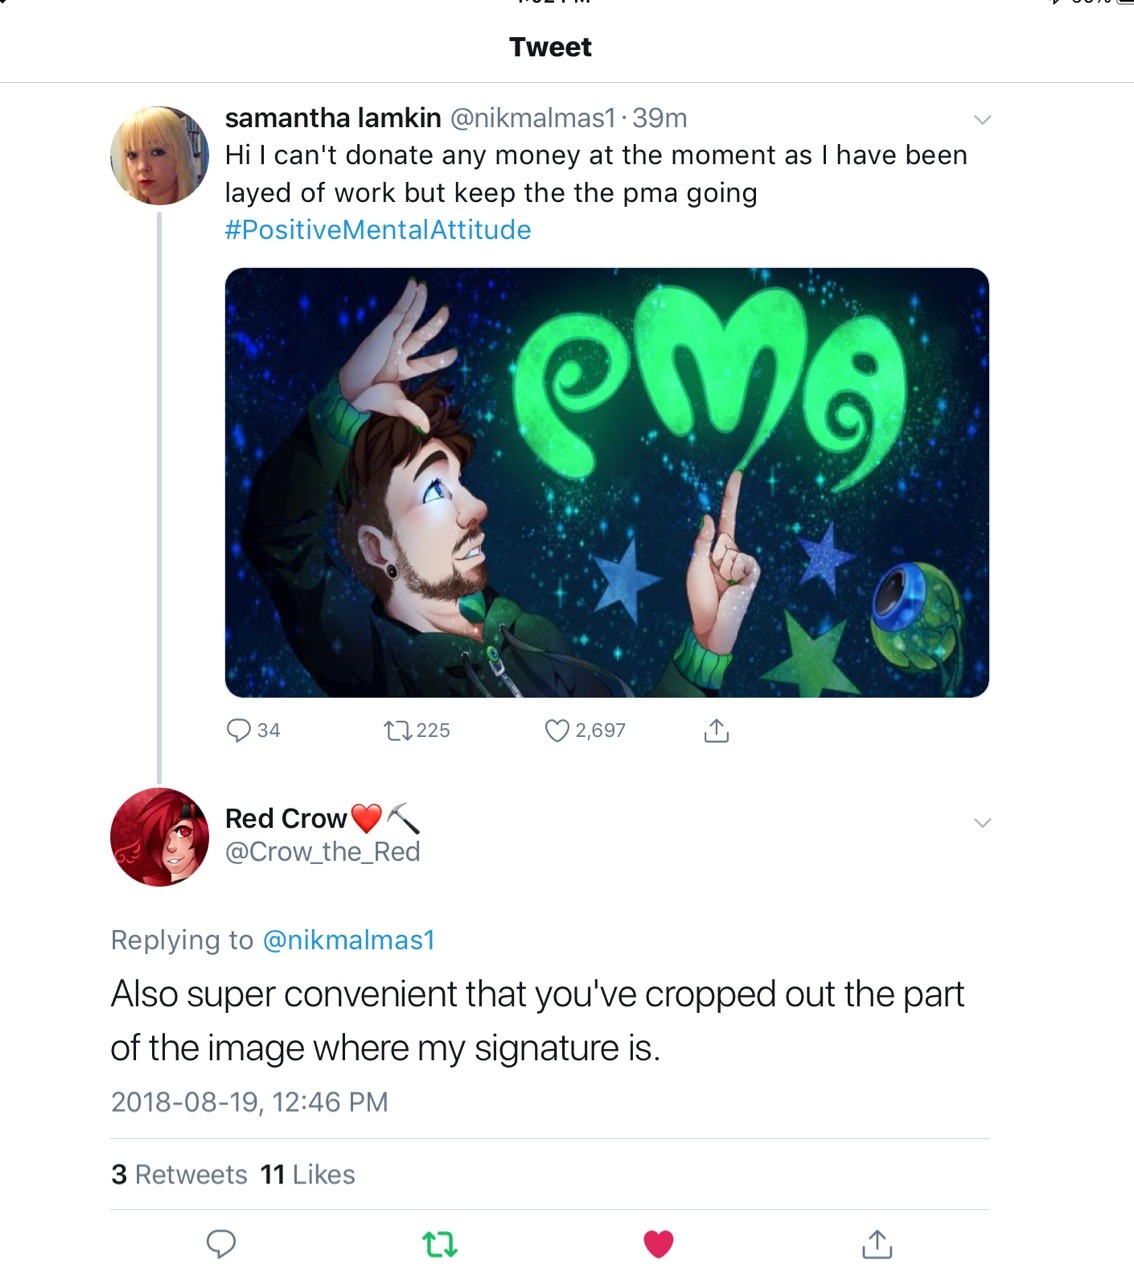This screenshot has width=1134, height=1280.
Task: View the 3 Retweets list
Action: [x=179, y=1174]
